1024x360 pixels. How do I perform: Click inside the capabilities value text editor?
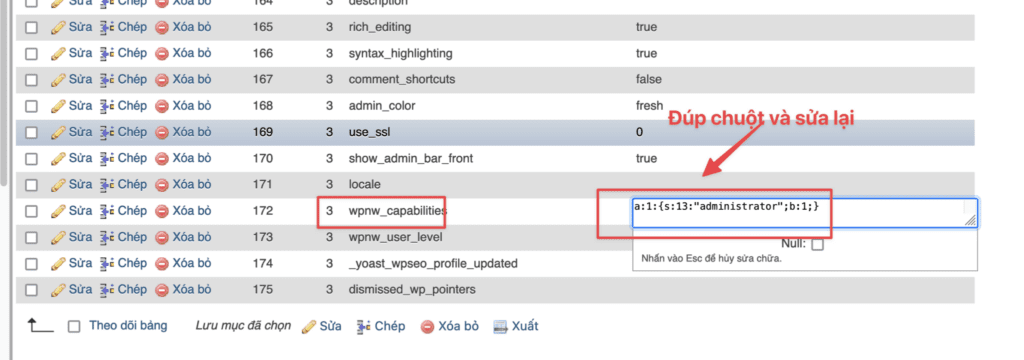(805, 213)
